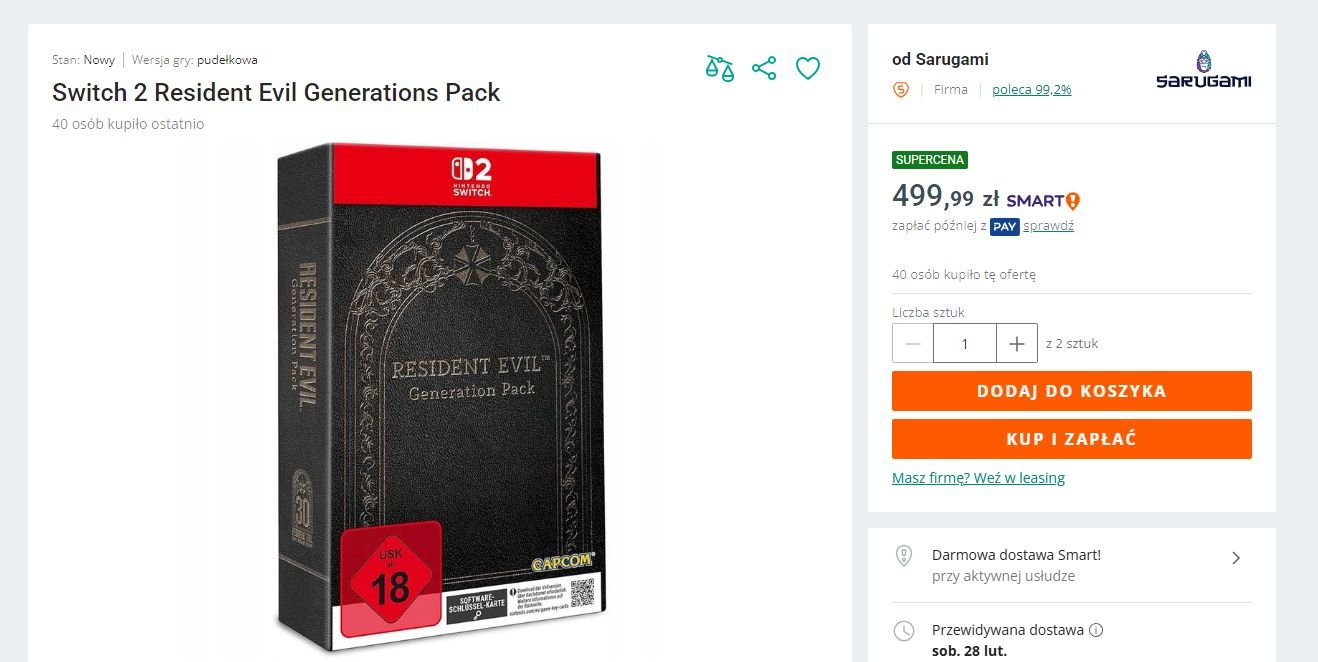Click the location pin delivery icon
The width and height of the screenshot is (1318, 662).
pos(904,556)
